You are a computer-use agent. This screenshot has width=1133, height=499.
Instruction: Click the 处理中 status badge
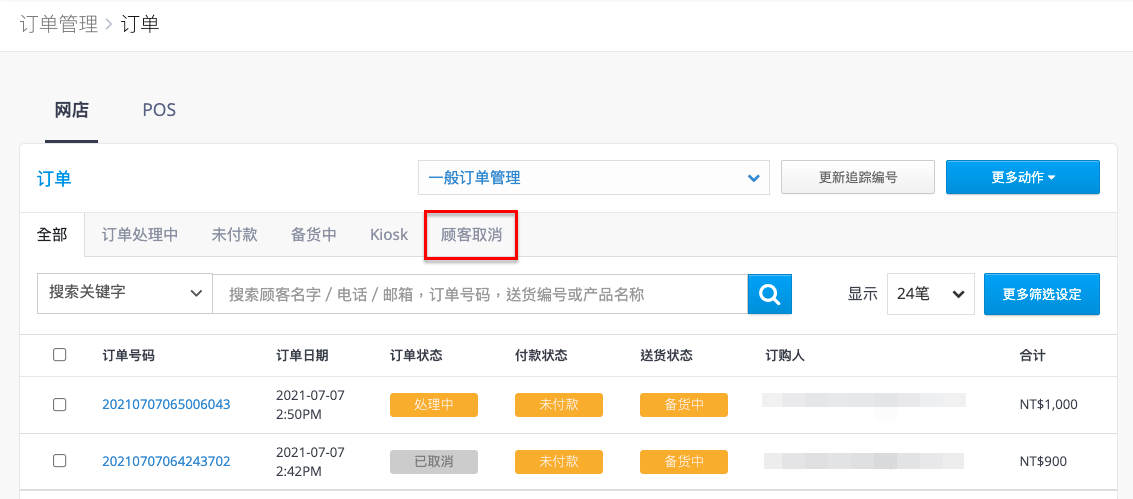point(434,404)
